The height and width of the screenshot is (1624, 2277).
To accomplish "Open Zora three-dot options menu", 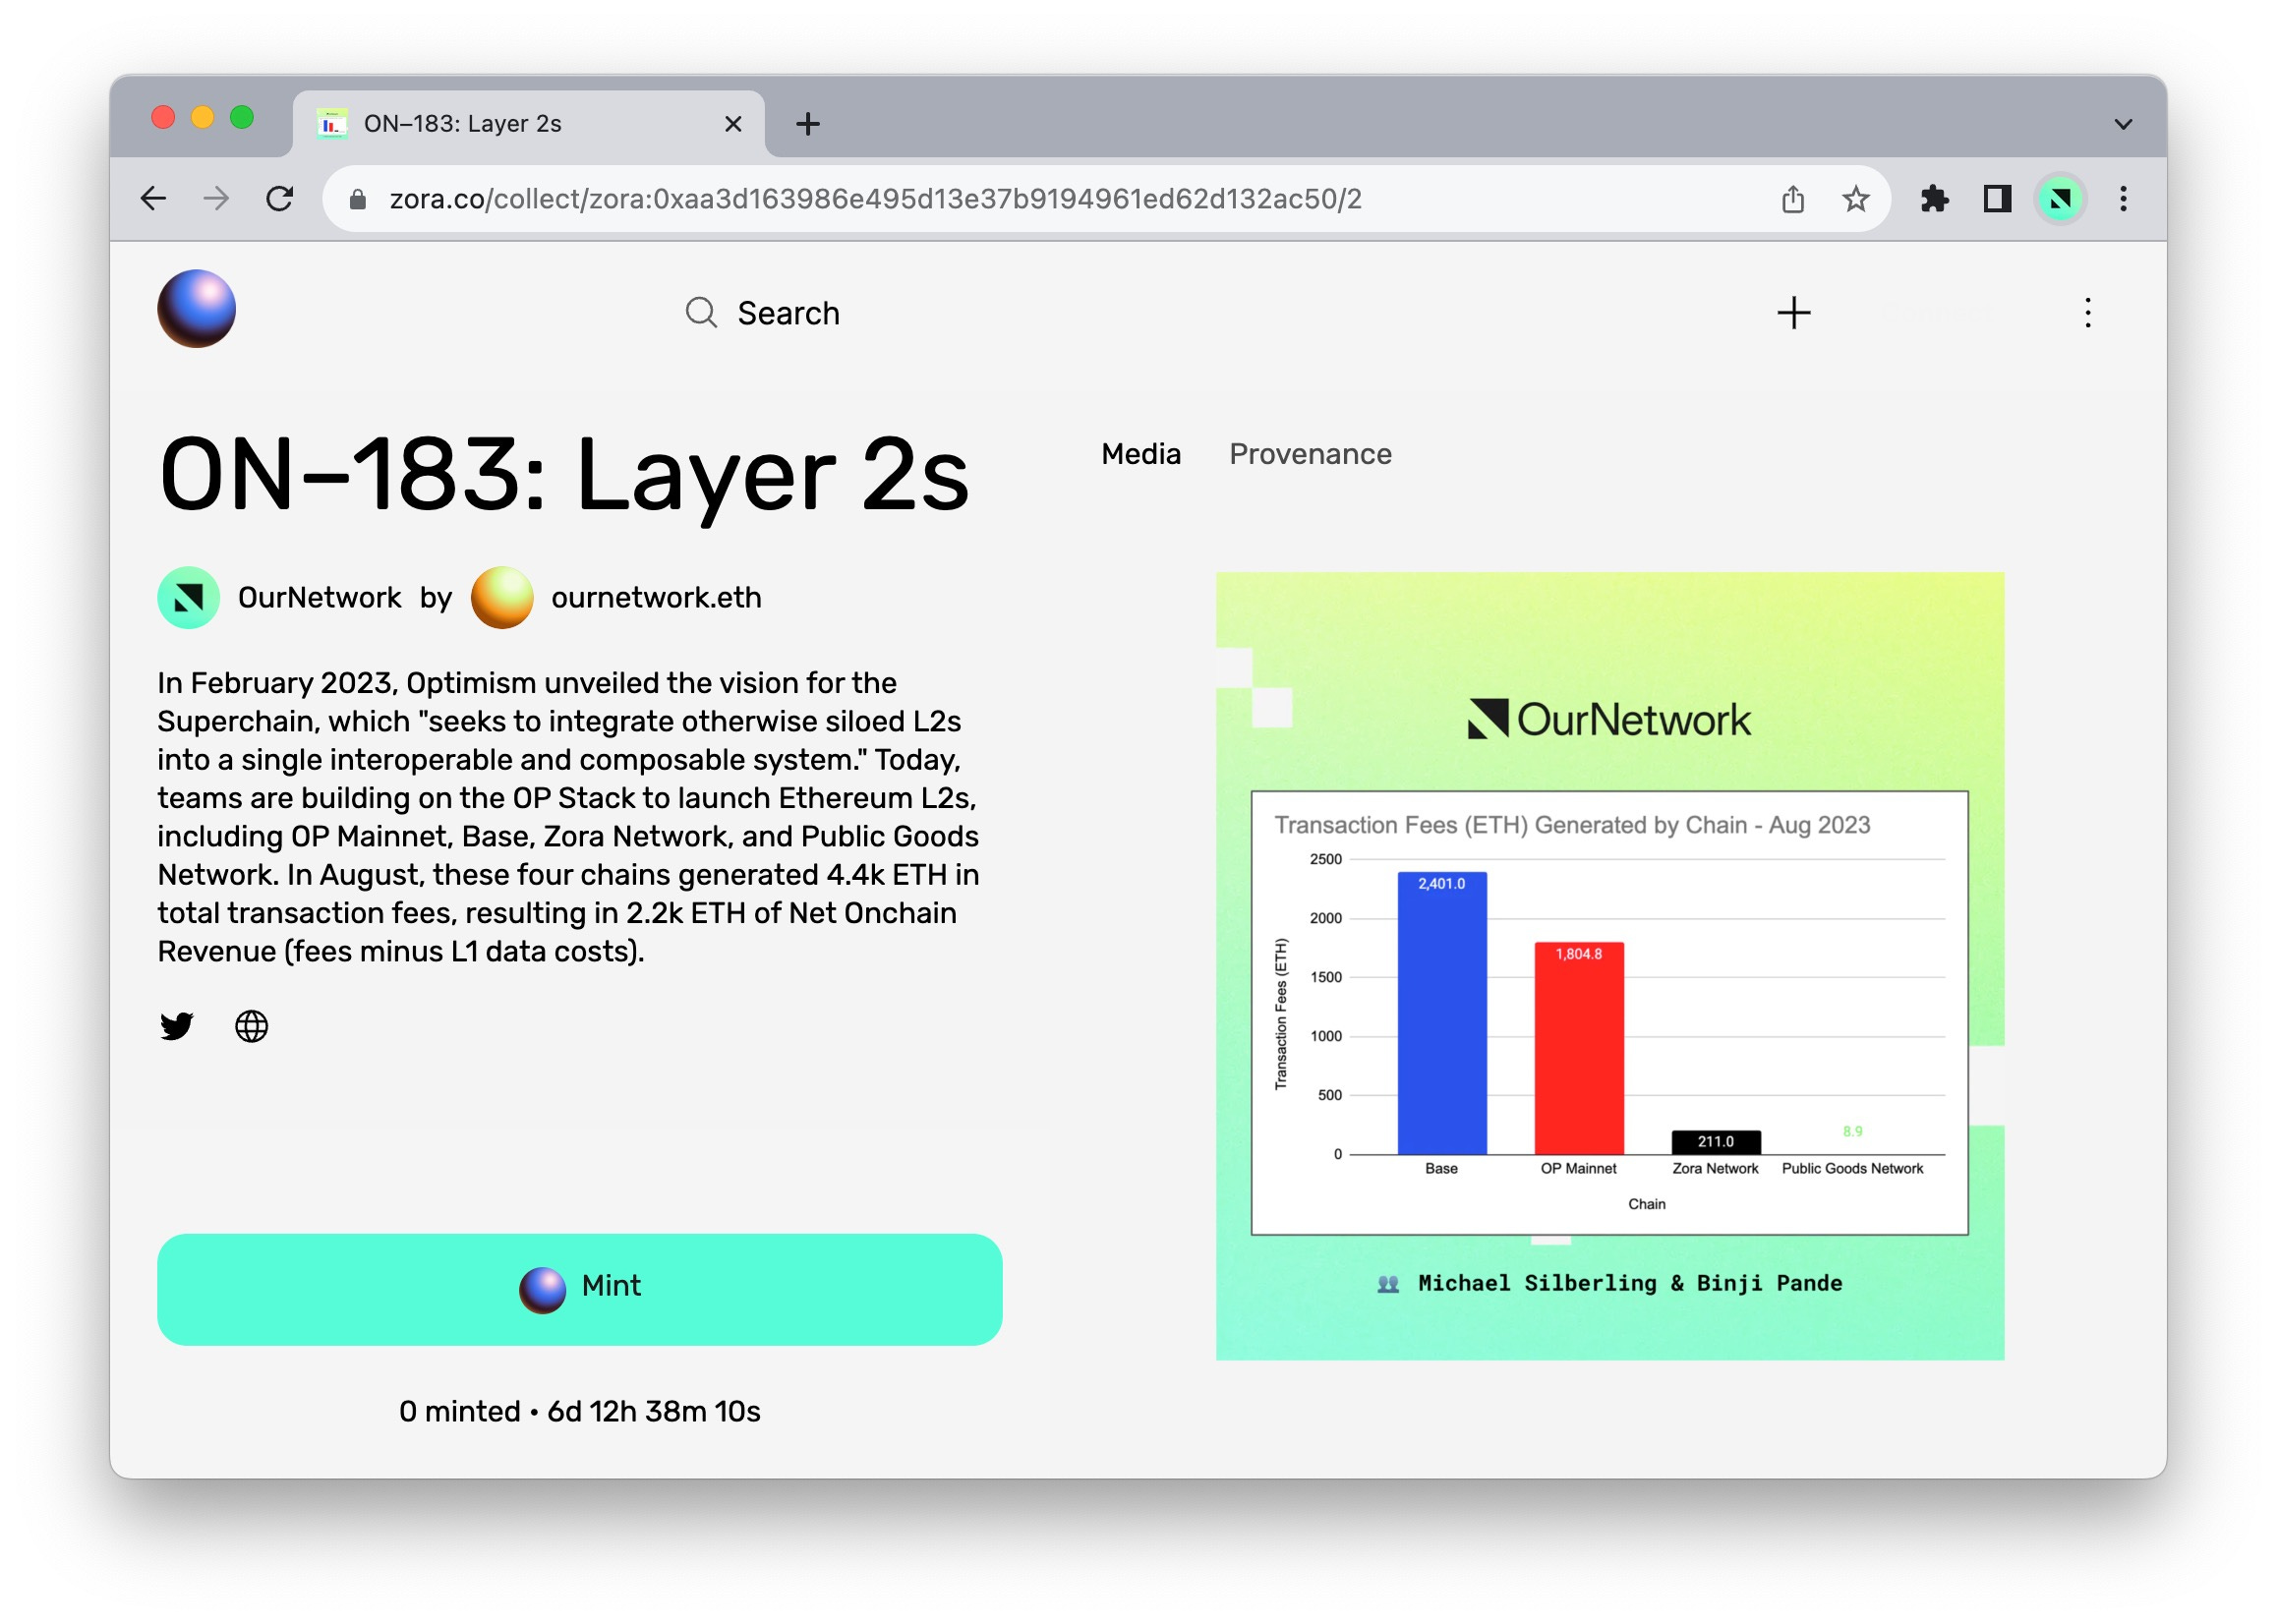I will [x=2087, y=313].
